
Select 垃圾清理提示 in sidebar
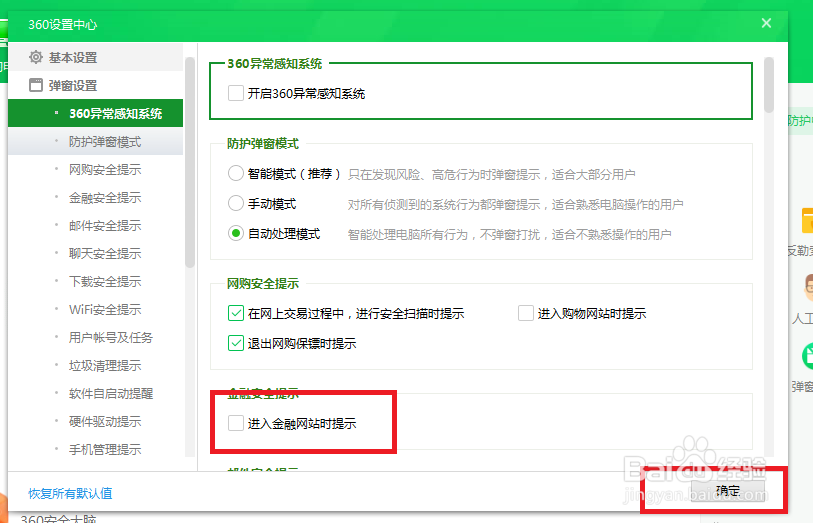[x=95, y=365]
